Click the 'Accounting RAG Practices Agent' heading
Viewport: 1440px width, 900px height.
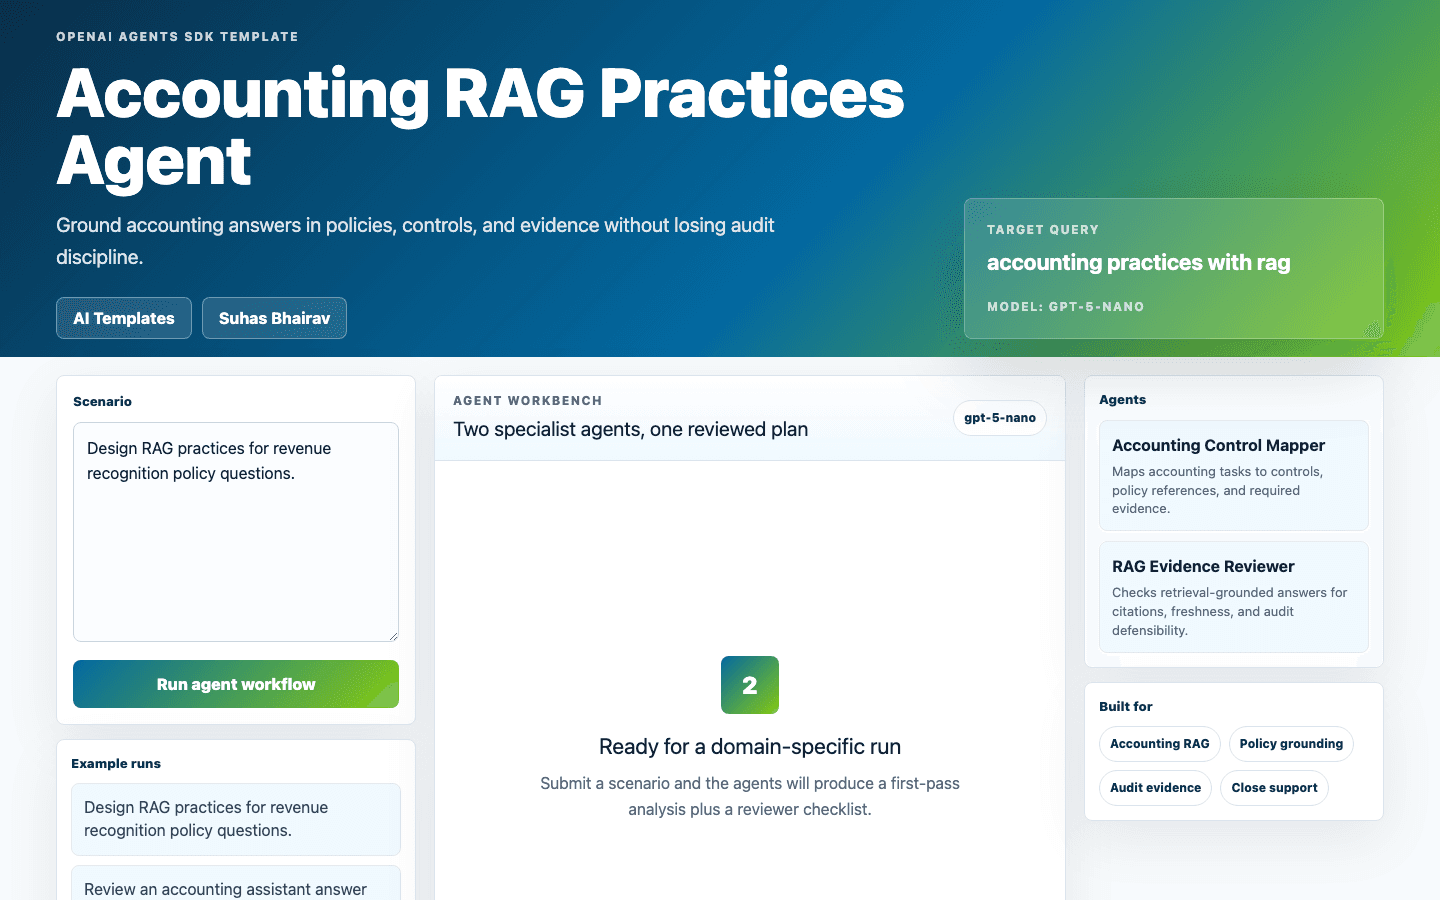tap(480, 127)
